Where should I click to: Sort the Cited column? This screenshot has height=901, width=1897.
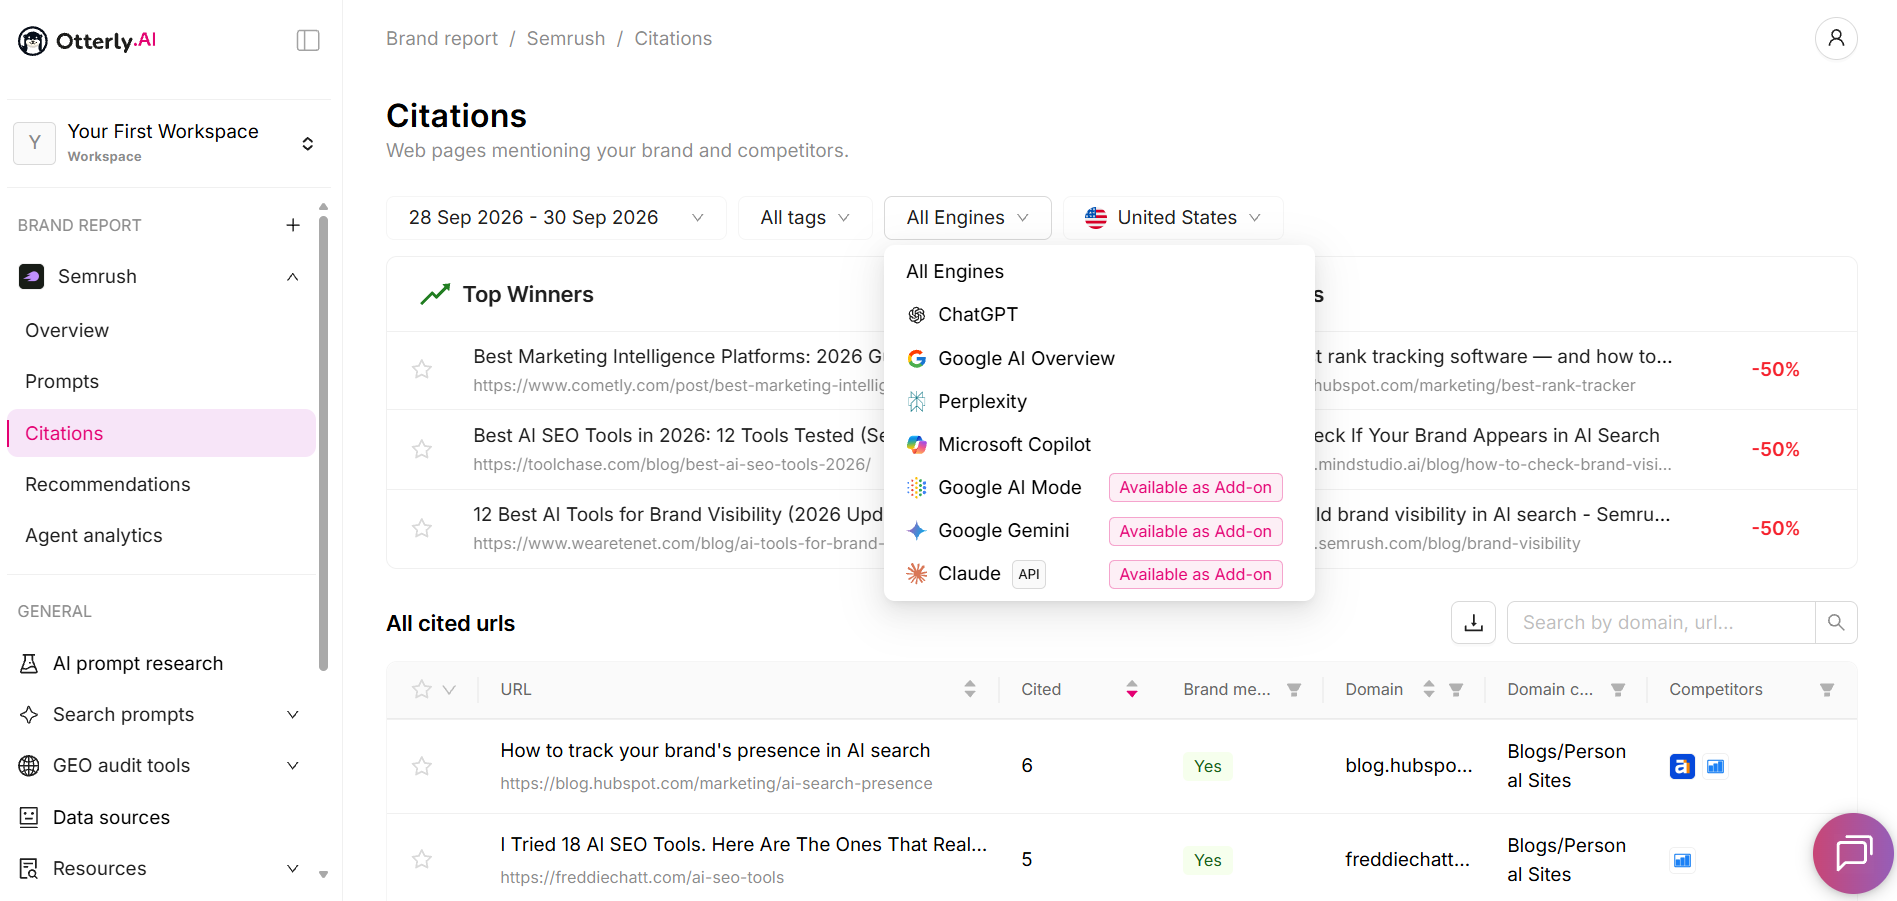(x=1132, y=689)
